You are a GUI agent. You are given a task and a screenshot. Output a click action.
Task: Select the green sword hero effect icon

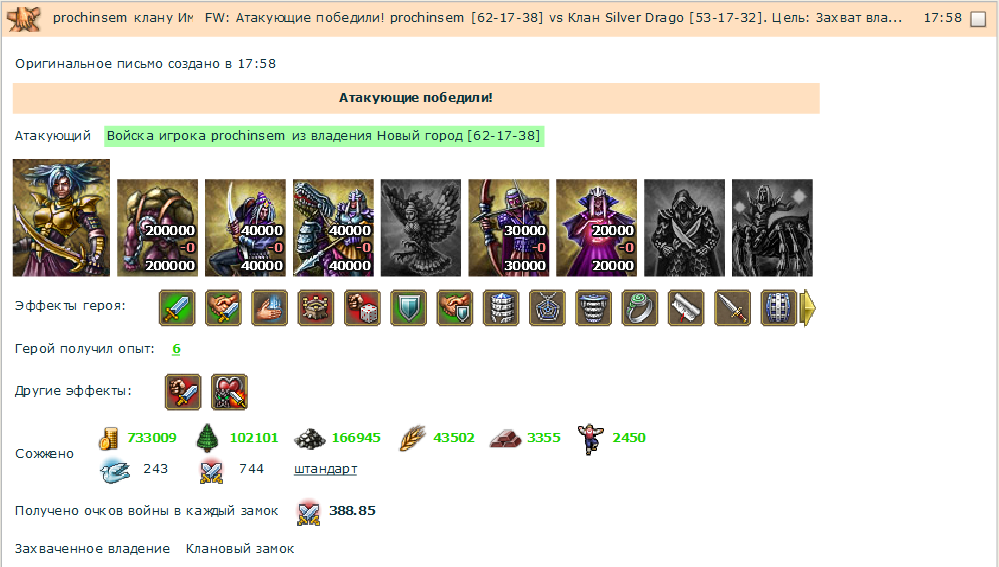(x=177, y=308)
